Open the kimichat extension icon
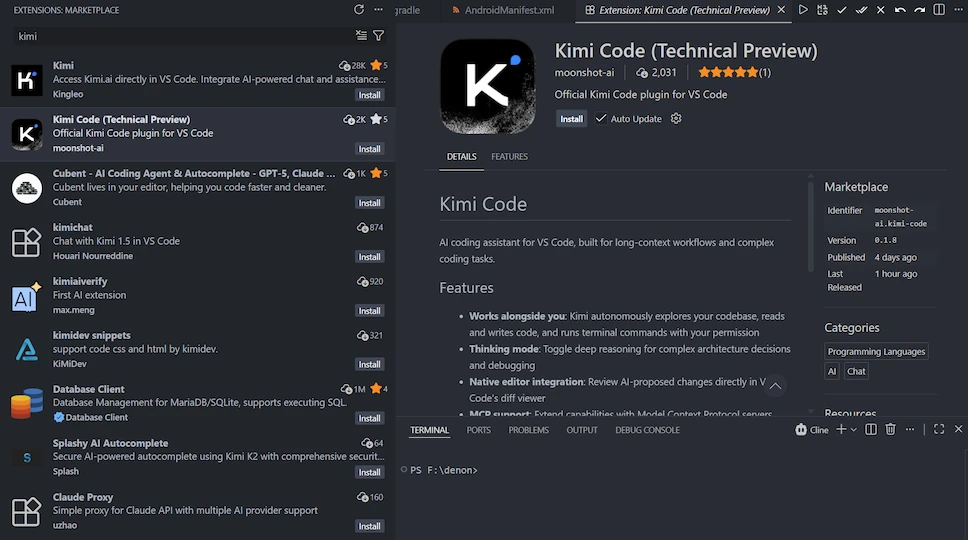 [27, 242]
